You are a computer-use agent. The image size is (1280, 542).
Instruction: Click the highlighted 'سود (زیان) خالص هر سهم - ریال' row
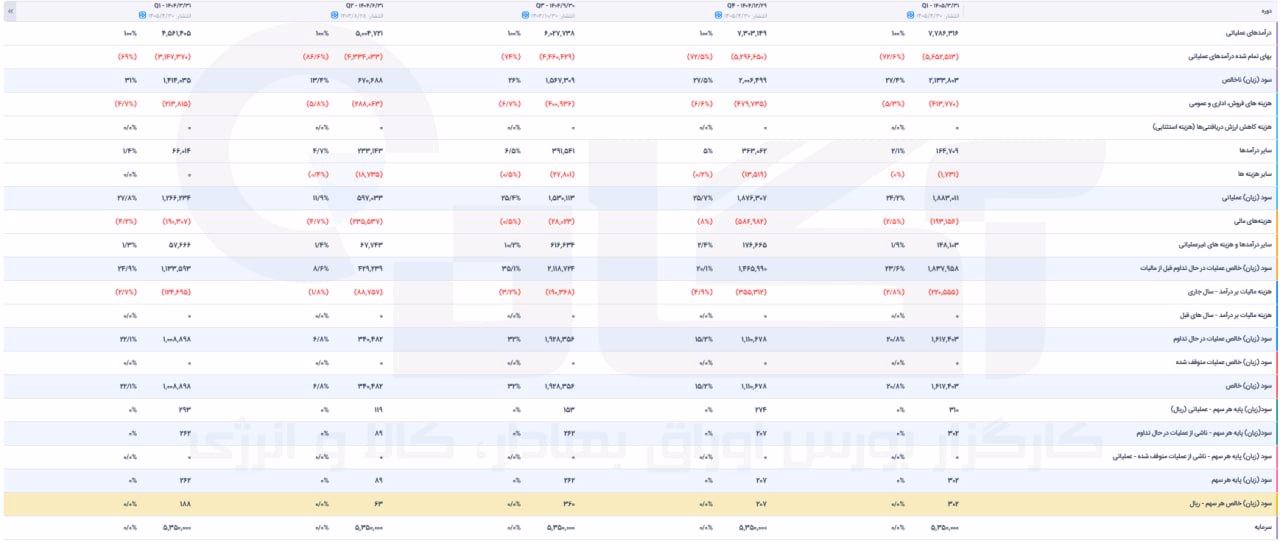point(640,505)
